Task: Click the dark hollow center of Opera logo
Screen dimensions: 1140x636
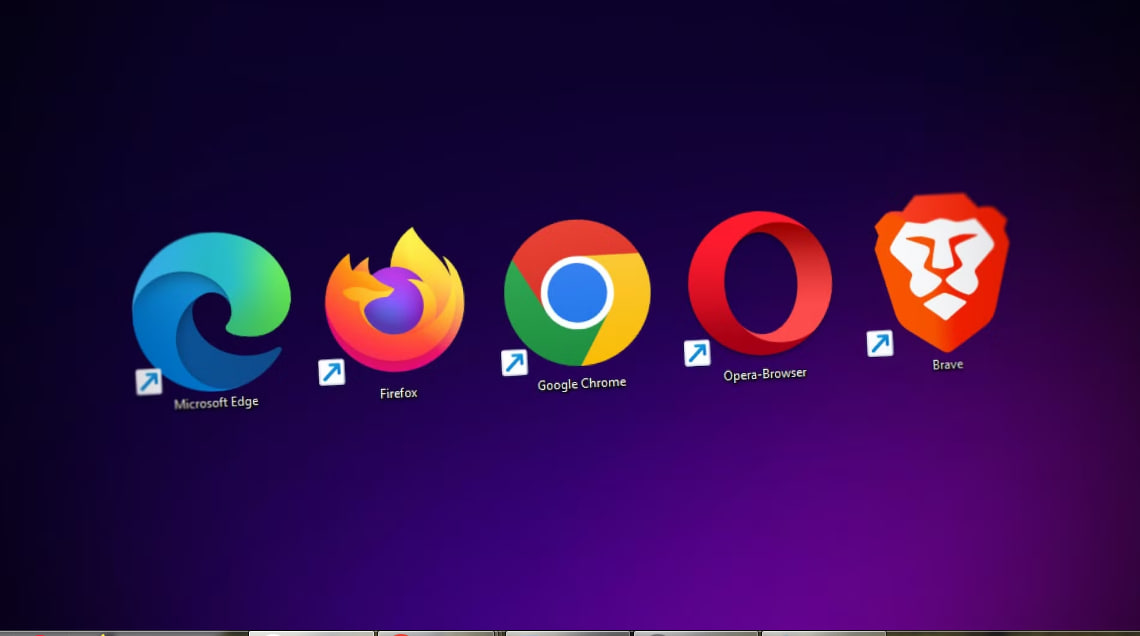Action: (759, 284)
